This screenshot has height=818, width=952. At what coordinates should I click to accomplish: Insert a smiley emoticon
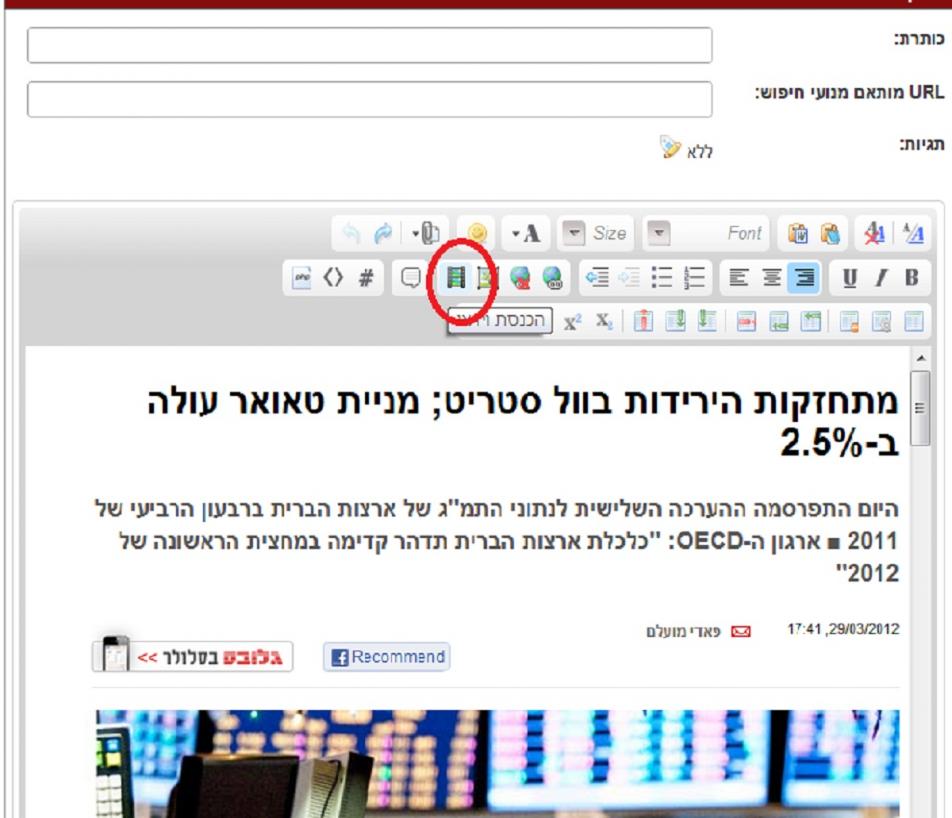coord(478,233)
